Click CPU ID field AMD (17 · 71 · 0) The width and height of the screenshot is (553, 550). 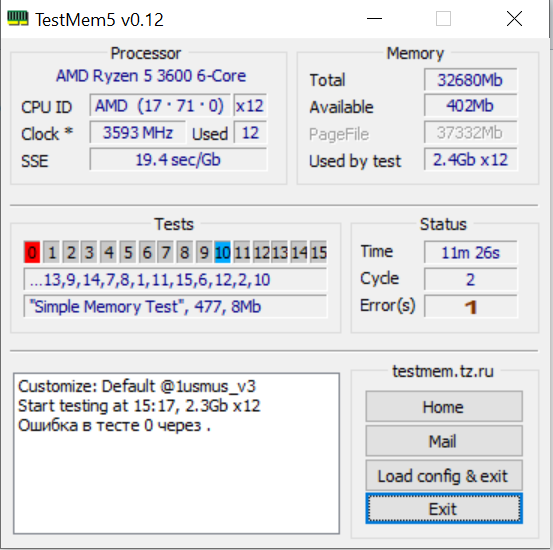coord(160,105)
